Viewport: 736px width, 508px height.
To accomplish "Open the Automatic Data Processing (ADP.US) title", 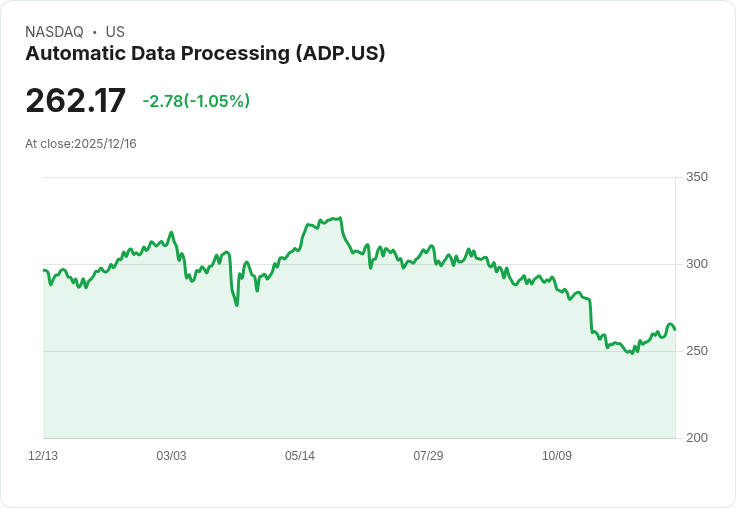I will point(205,54).
